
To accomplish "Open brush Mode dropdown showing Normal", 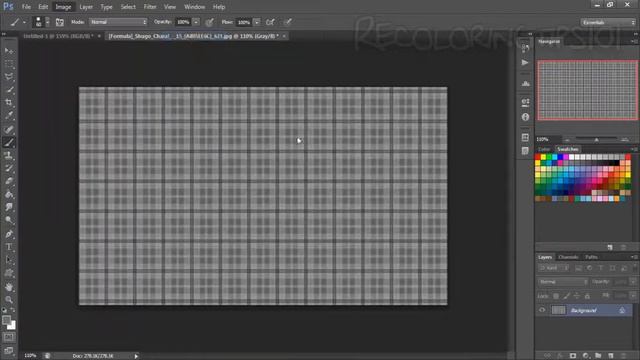I will [x=118, y=22].
